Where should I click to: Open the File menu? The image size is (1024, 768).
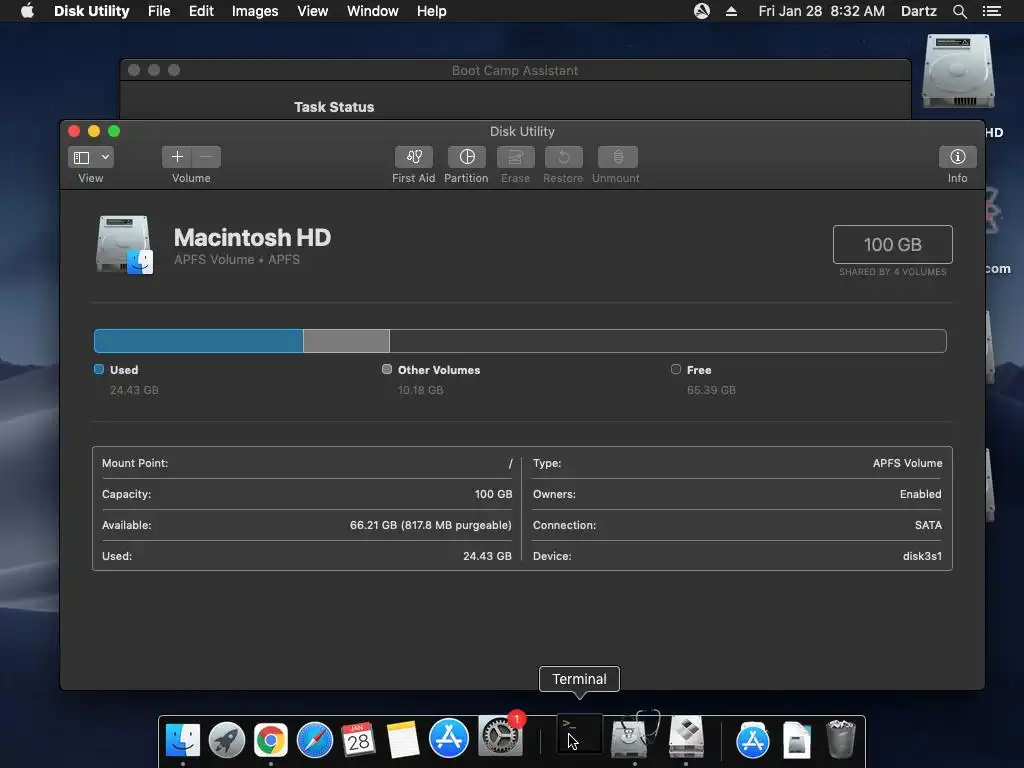click(x=159, y=11)
